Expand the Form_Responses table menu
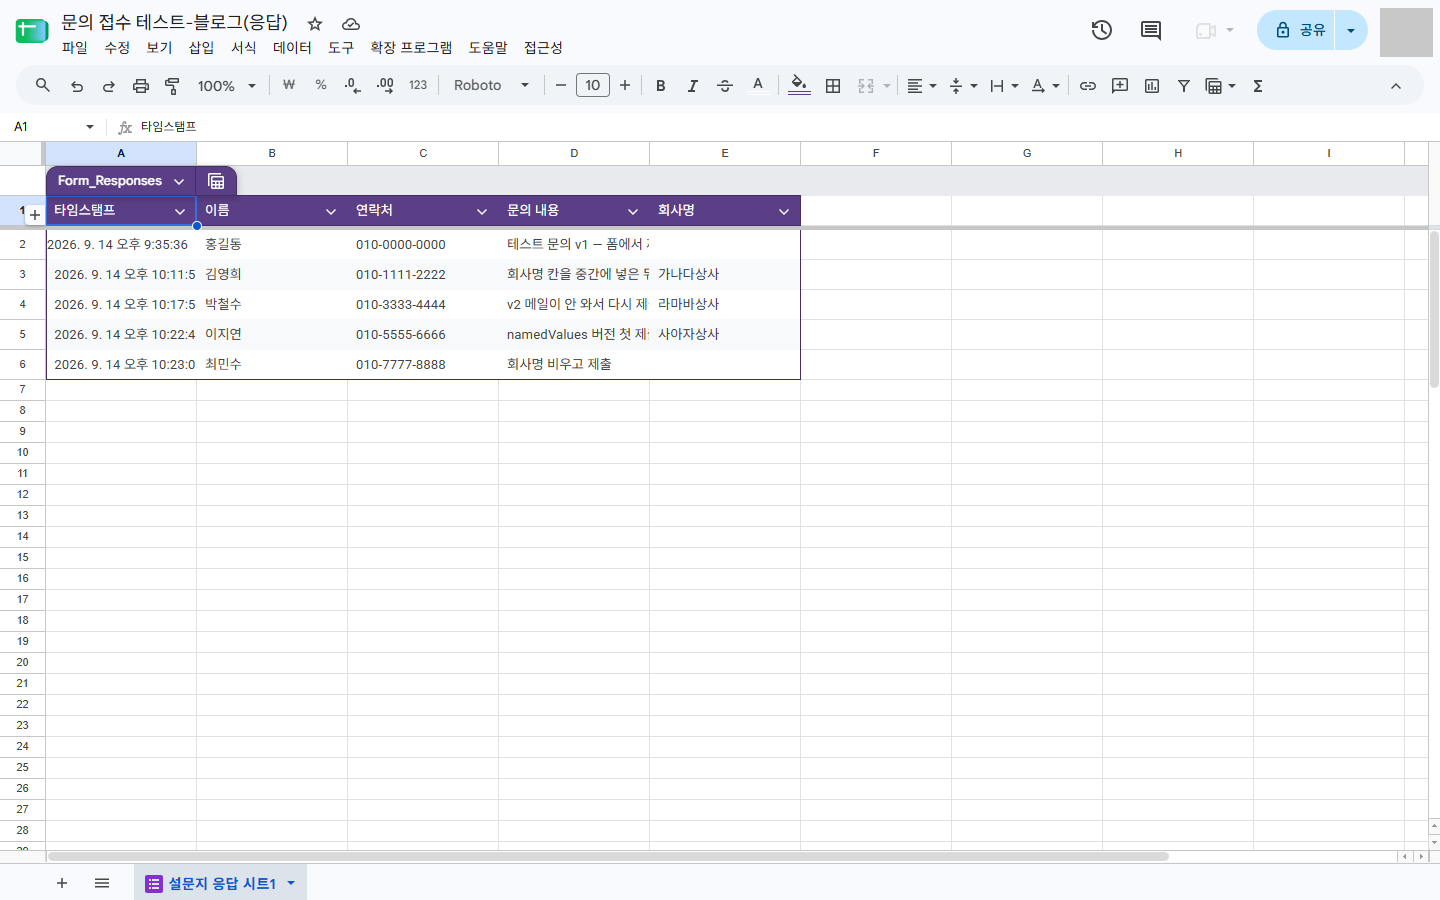Screen dimensions: 1440x900 179,181
